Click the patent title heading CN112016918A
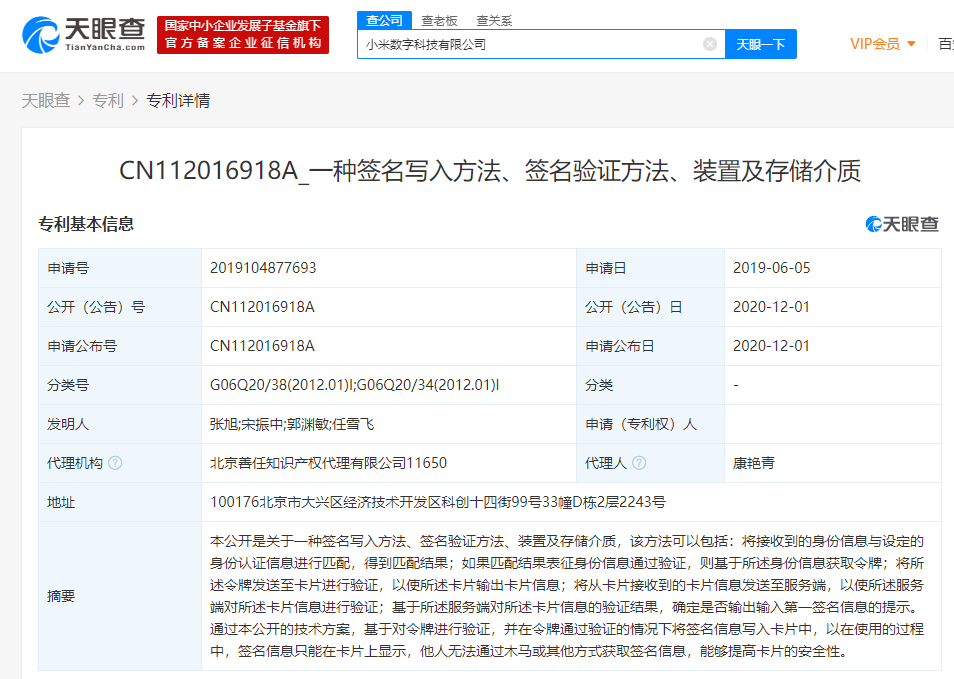 click(489, 171)
